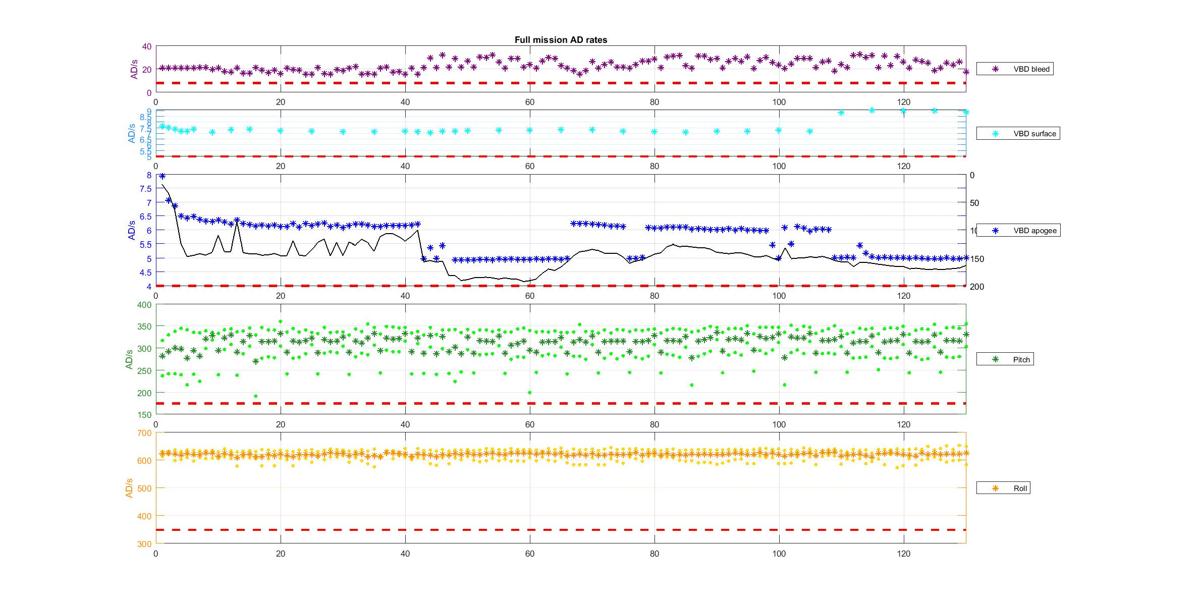The height and width of the screenshot is (611, 1200).
Task: Select the Roll legend entry
Action: (1004, 488)
